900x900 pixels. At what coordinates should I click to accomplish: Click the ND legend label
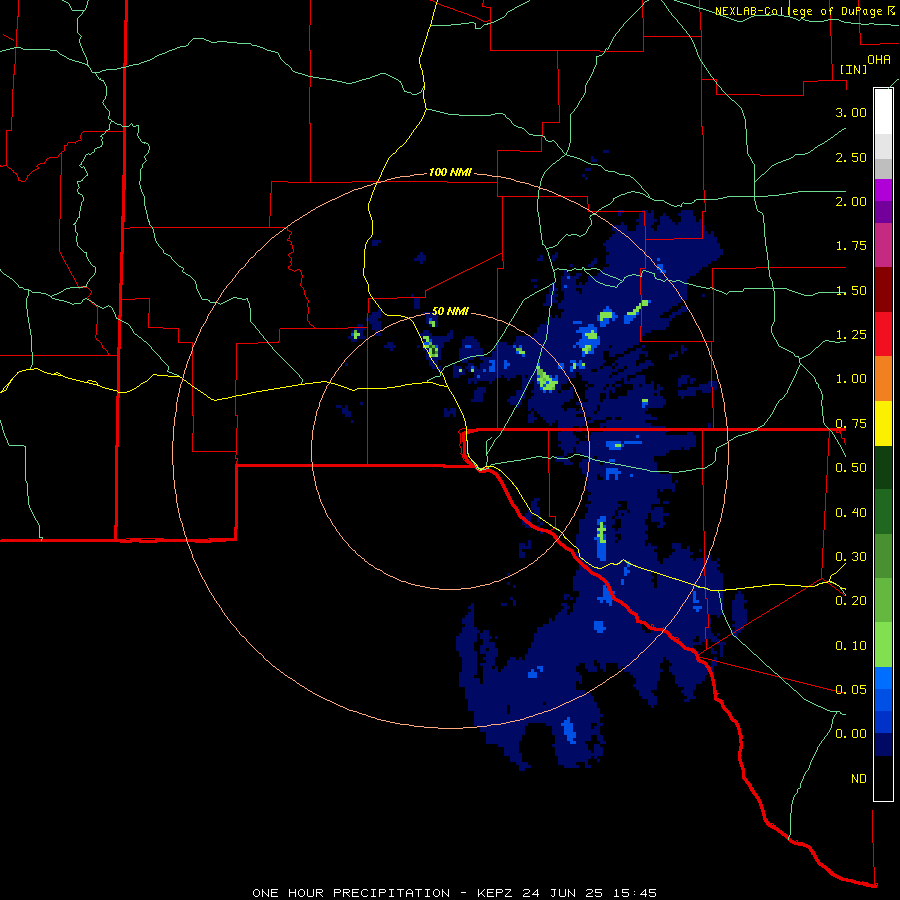pyautogui.click(x=859, y=779)
